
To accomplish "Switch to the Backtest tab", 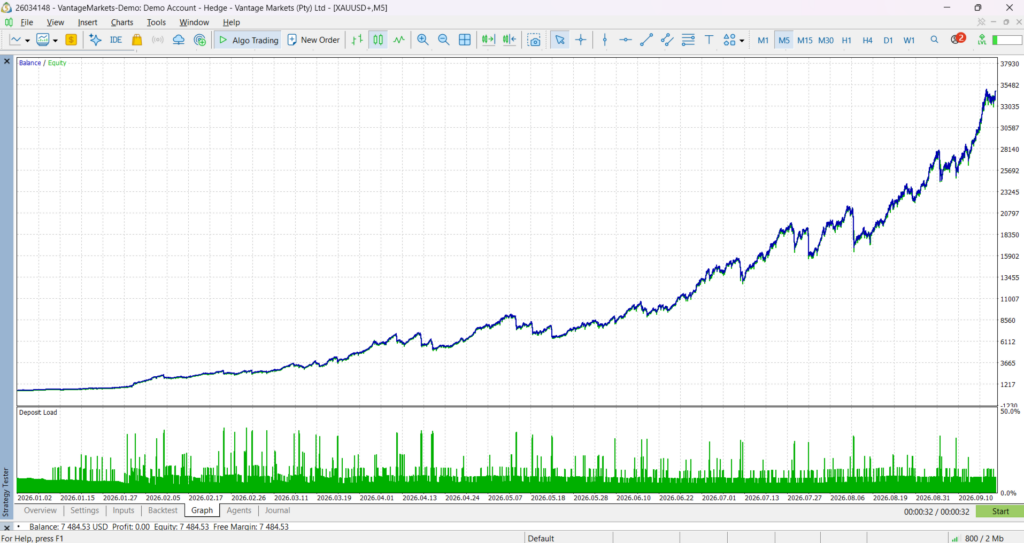I will coord(163,510).
